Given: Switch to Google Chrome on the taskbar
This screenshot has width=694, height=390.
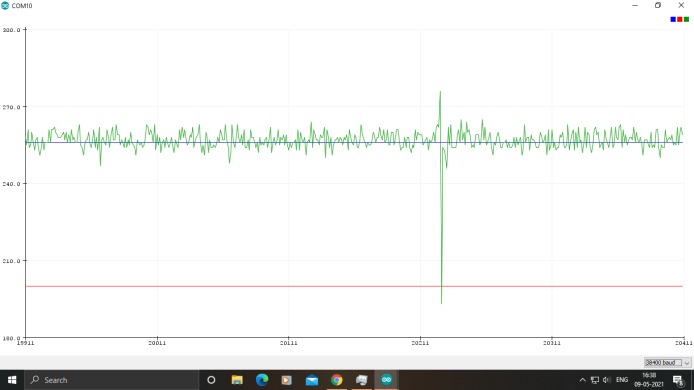Looking at the screenshot, I should pyautogui.click(x=336, y=380).
